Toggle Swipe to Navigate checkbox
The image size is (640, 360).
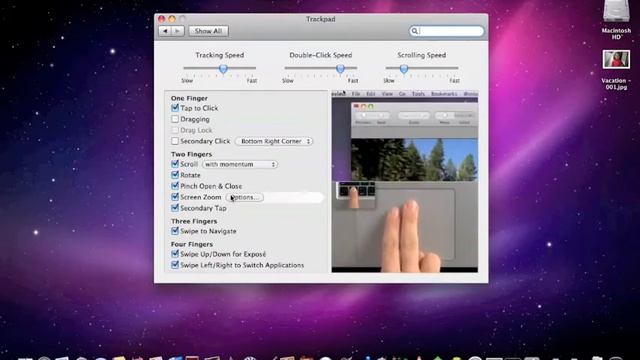click(x=175, y=231)
